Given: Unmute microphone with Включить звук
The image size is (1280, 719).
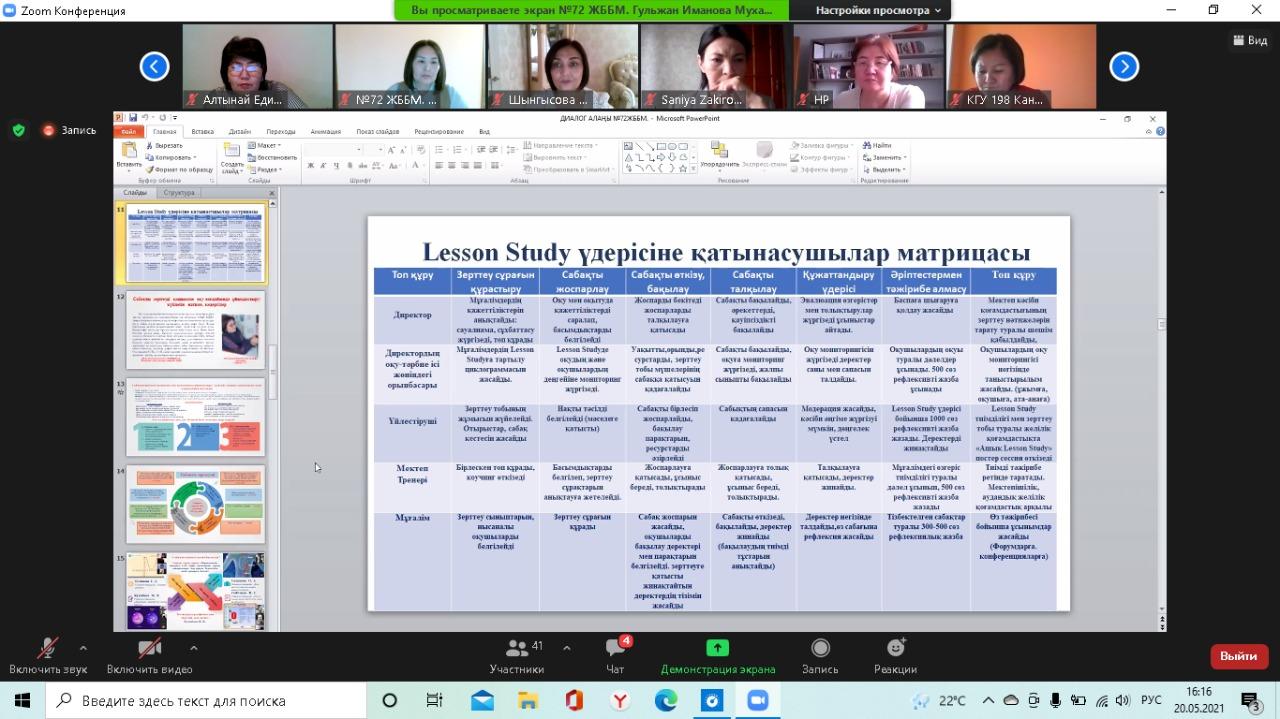Looking at the screenshot, I should coord(47,649).
